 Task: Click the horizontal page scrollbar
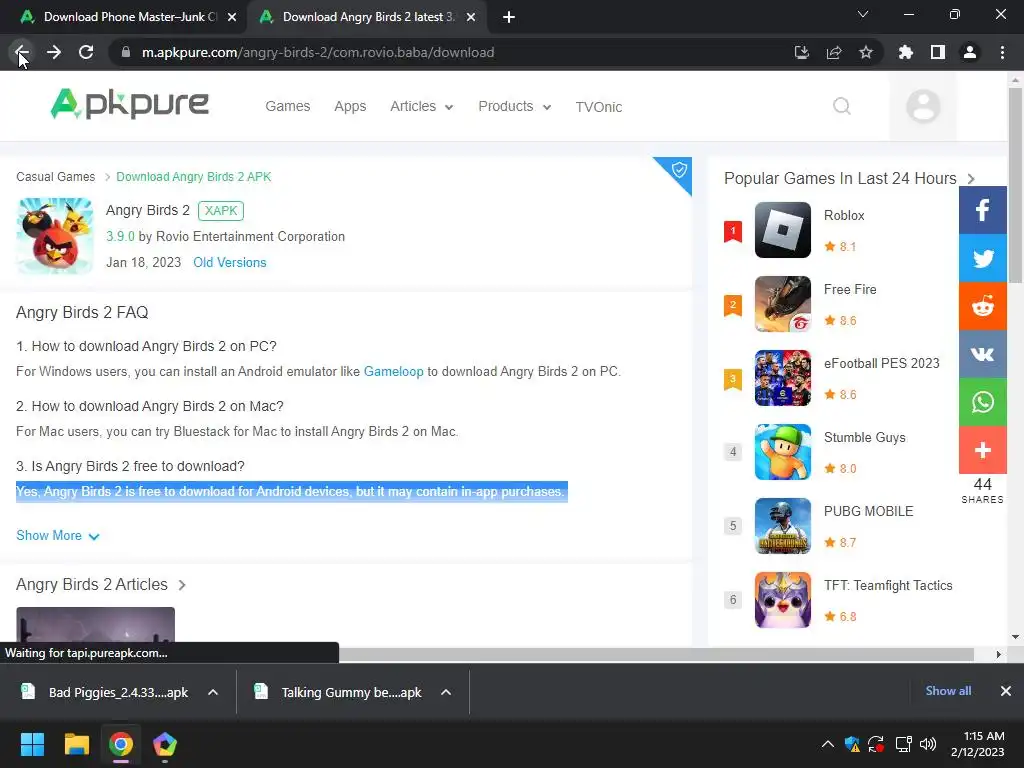click(x=656, y=654)
